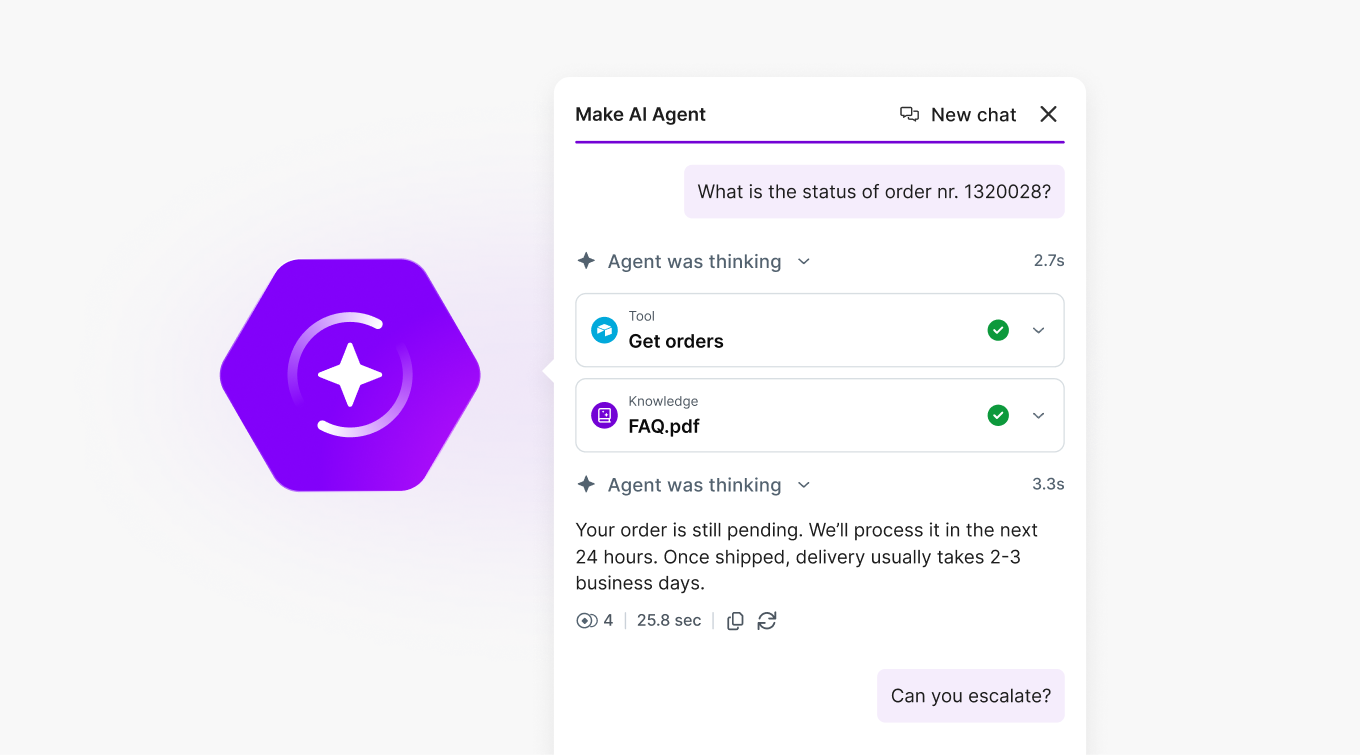Expand the first Agent was thinking section
This screenshot has width=1360, height=755.
(x=803, y=261)
